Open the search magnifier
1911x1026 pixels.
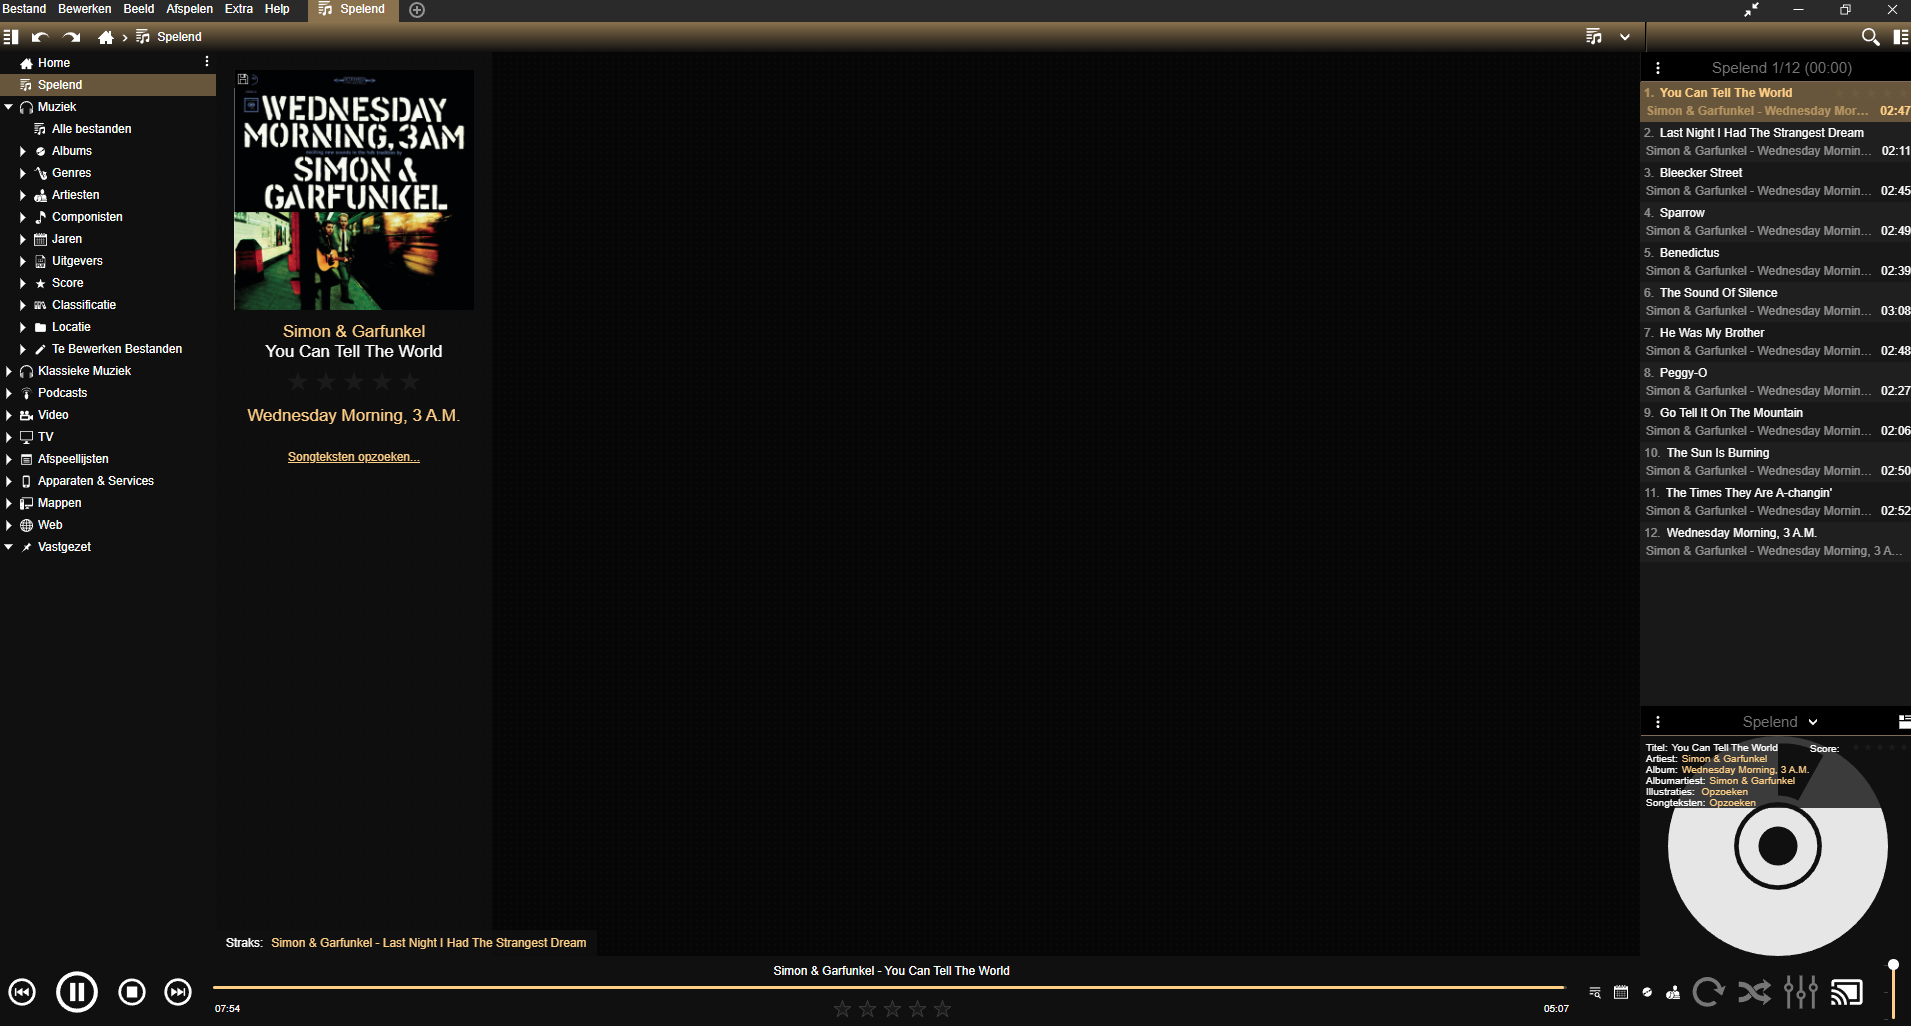coord(1870,37)
